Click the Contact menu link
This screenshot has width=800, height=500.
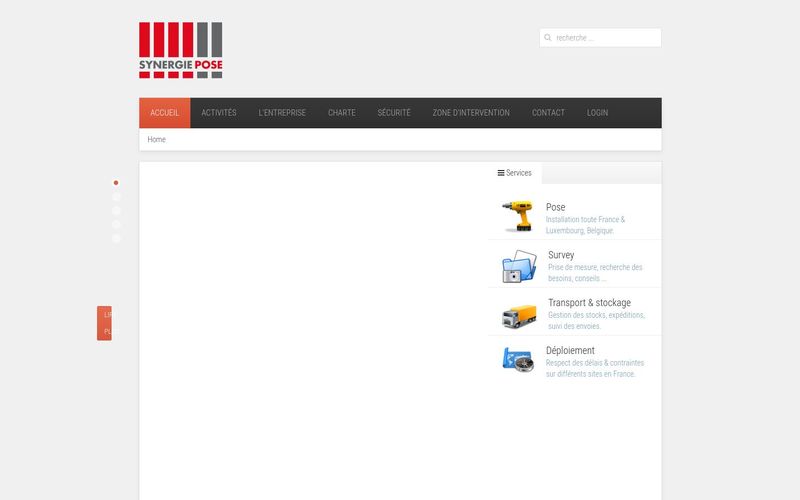point(548,113)
